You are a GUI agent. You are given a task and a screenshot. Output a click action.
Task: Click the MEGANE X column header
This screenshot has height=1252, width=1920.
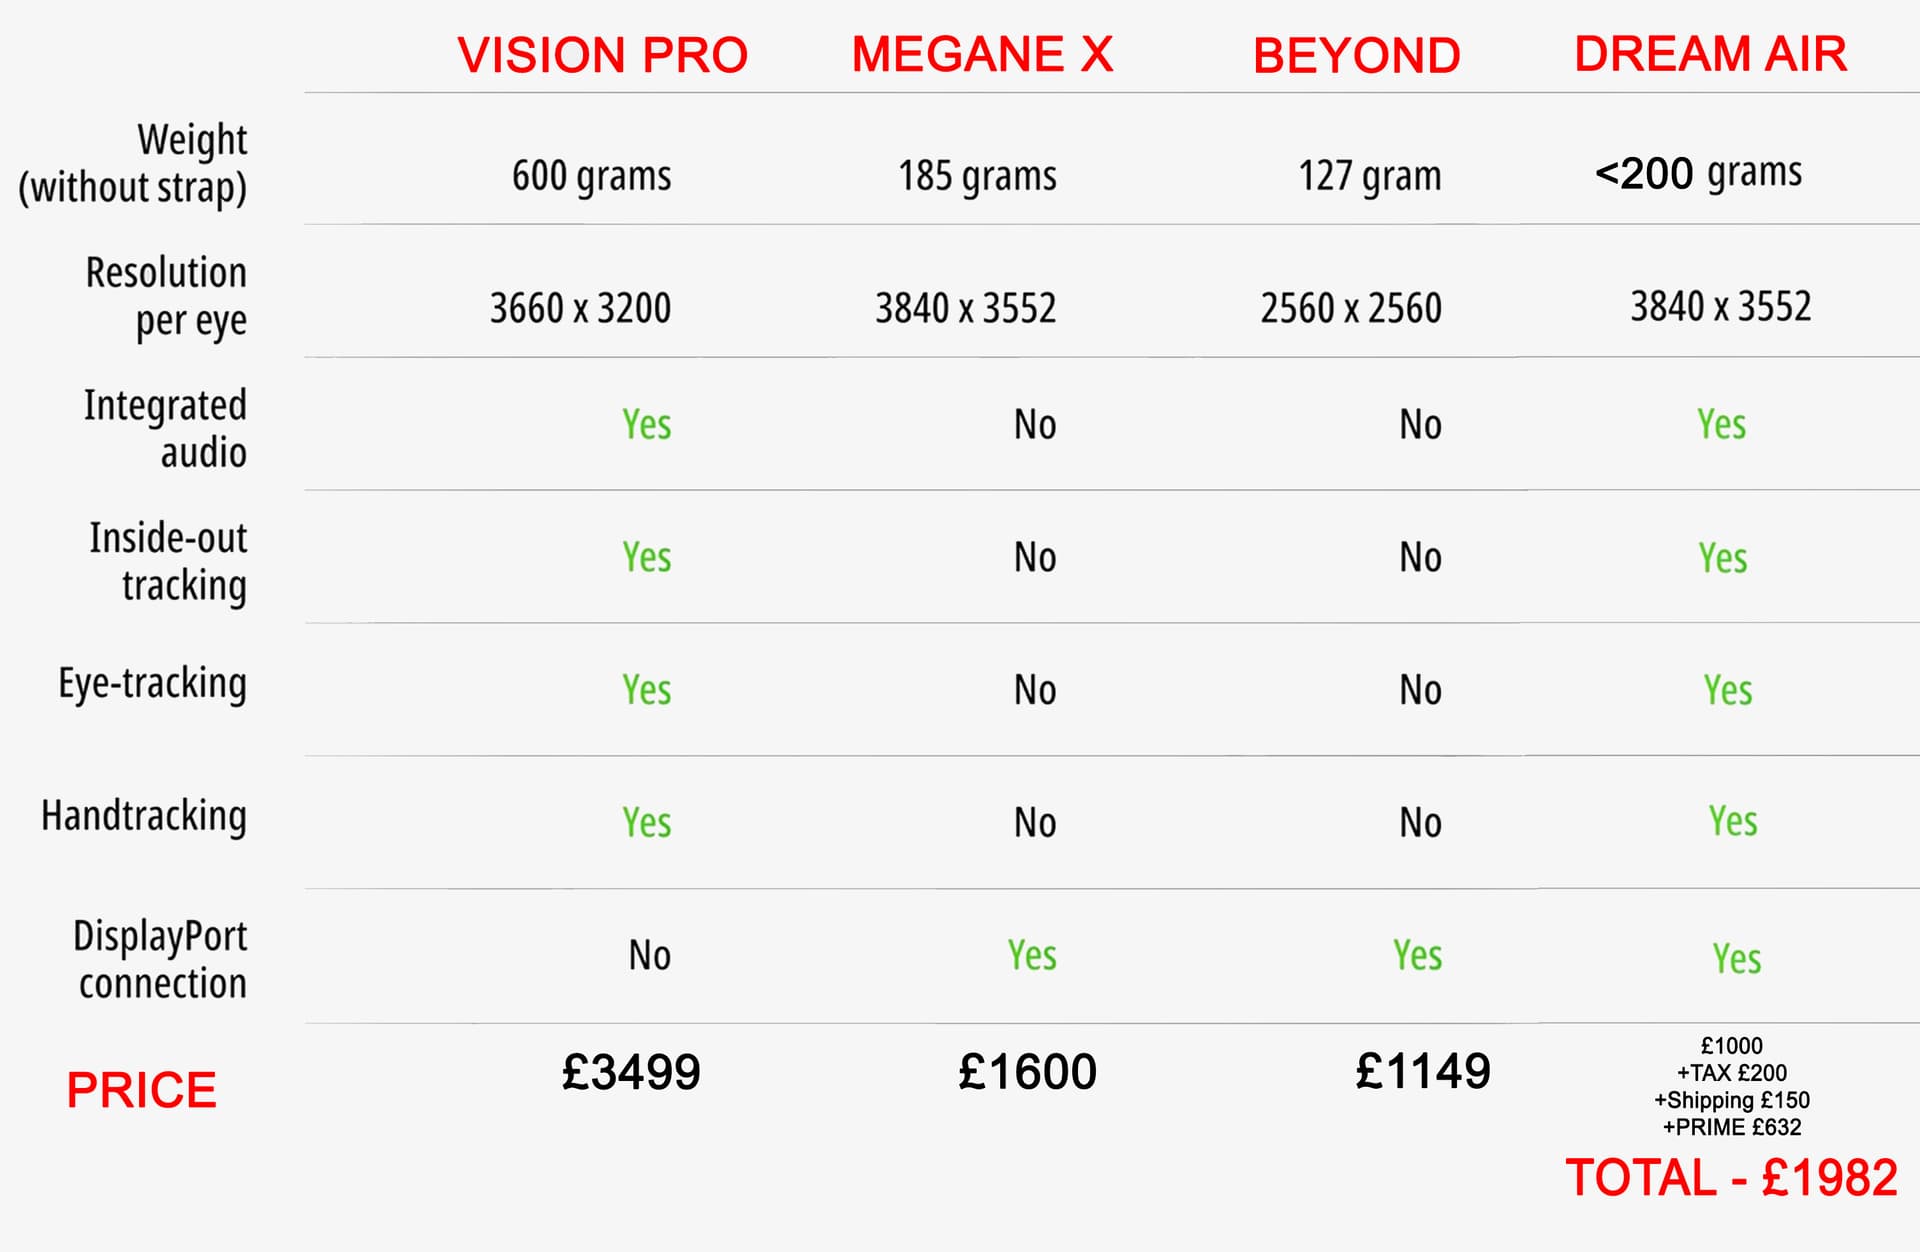(x=982, y=54)
